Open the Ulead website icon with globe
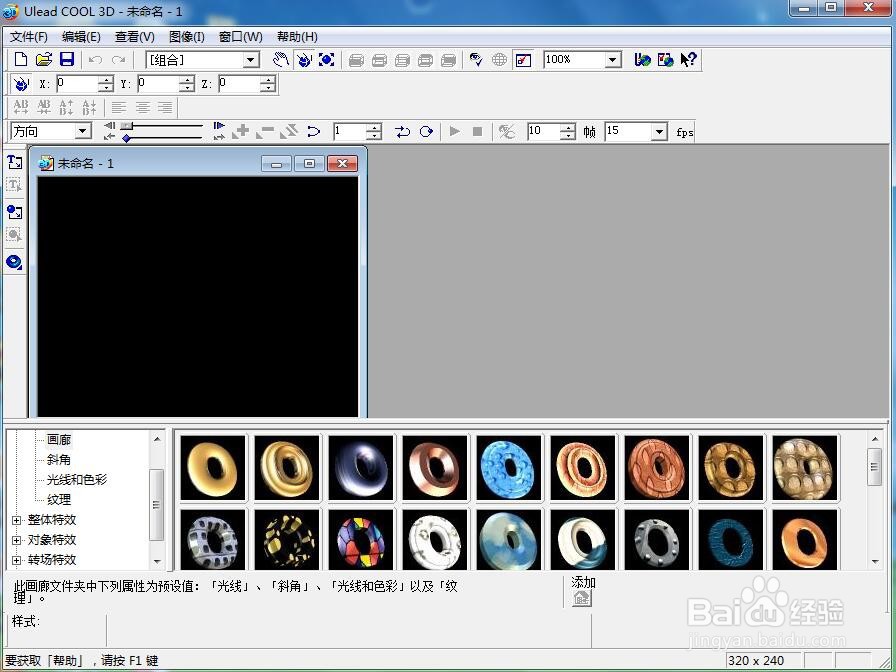The width and height of the screenshot is (896, 672). pos(642,59)
